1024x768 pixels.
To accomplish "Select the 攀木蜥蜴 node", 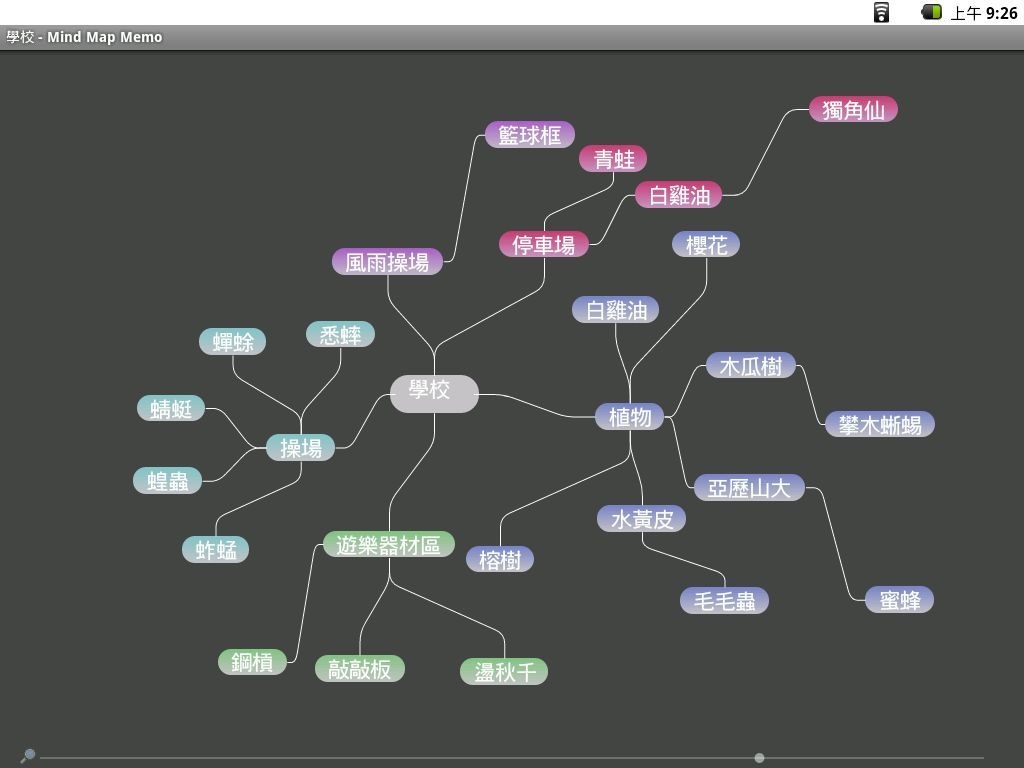I will pos(879,425).
